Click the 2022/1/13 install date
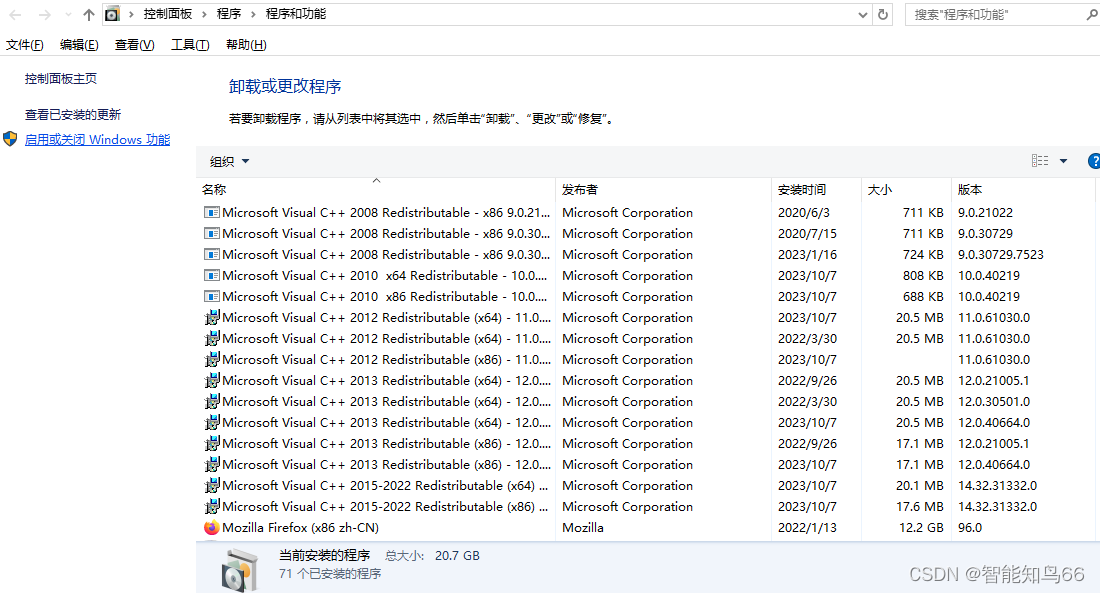Viewport: 1100px width, 593px height. (807, 528)
